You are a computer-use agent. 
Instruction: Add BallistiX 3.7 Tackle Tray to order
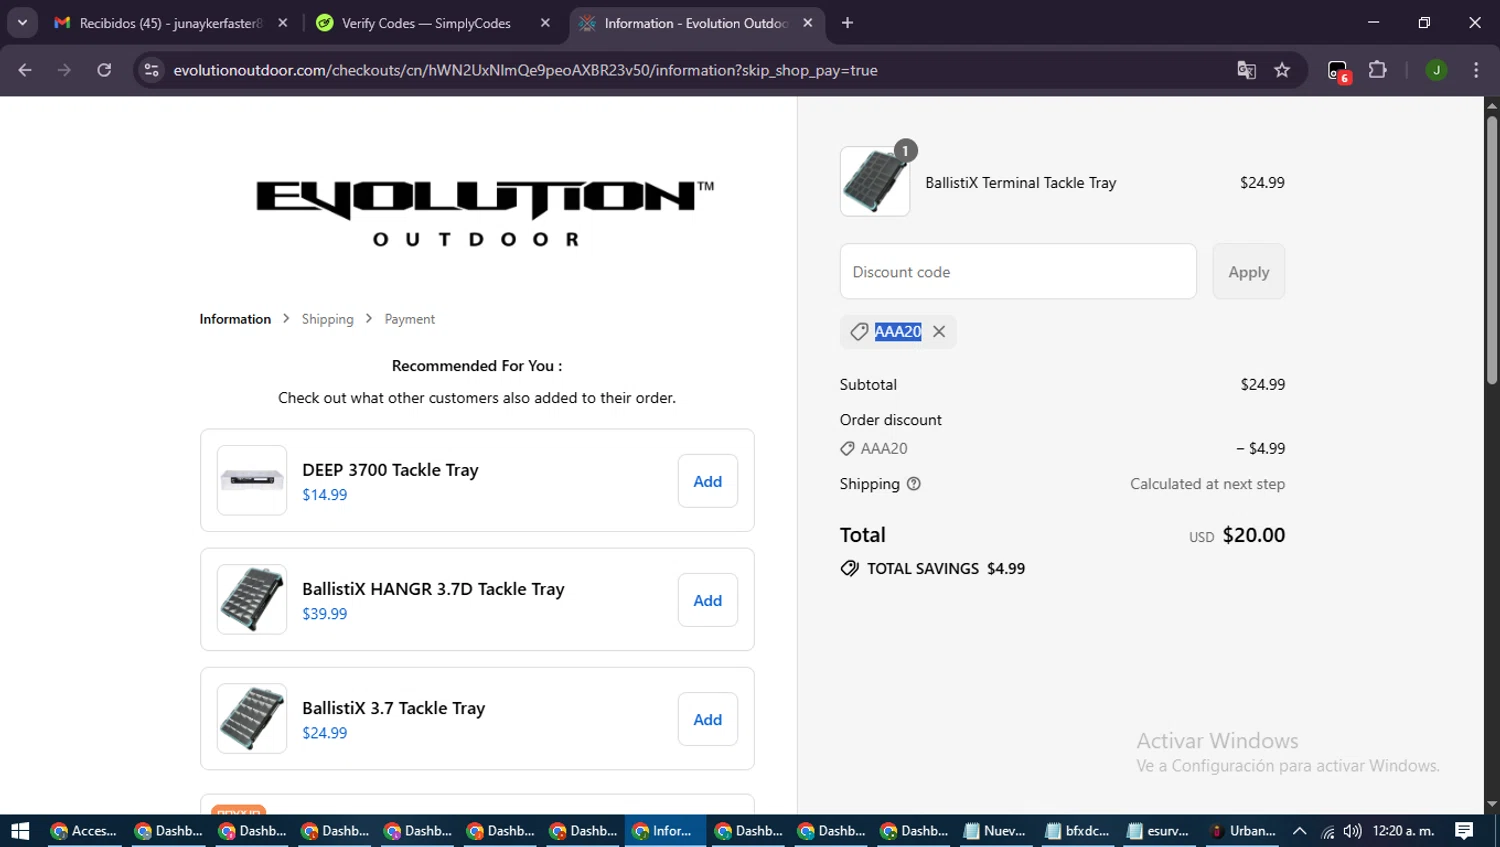pos(708,719)
